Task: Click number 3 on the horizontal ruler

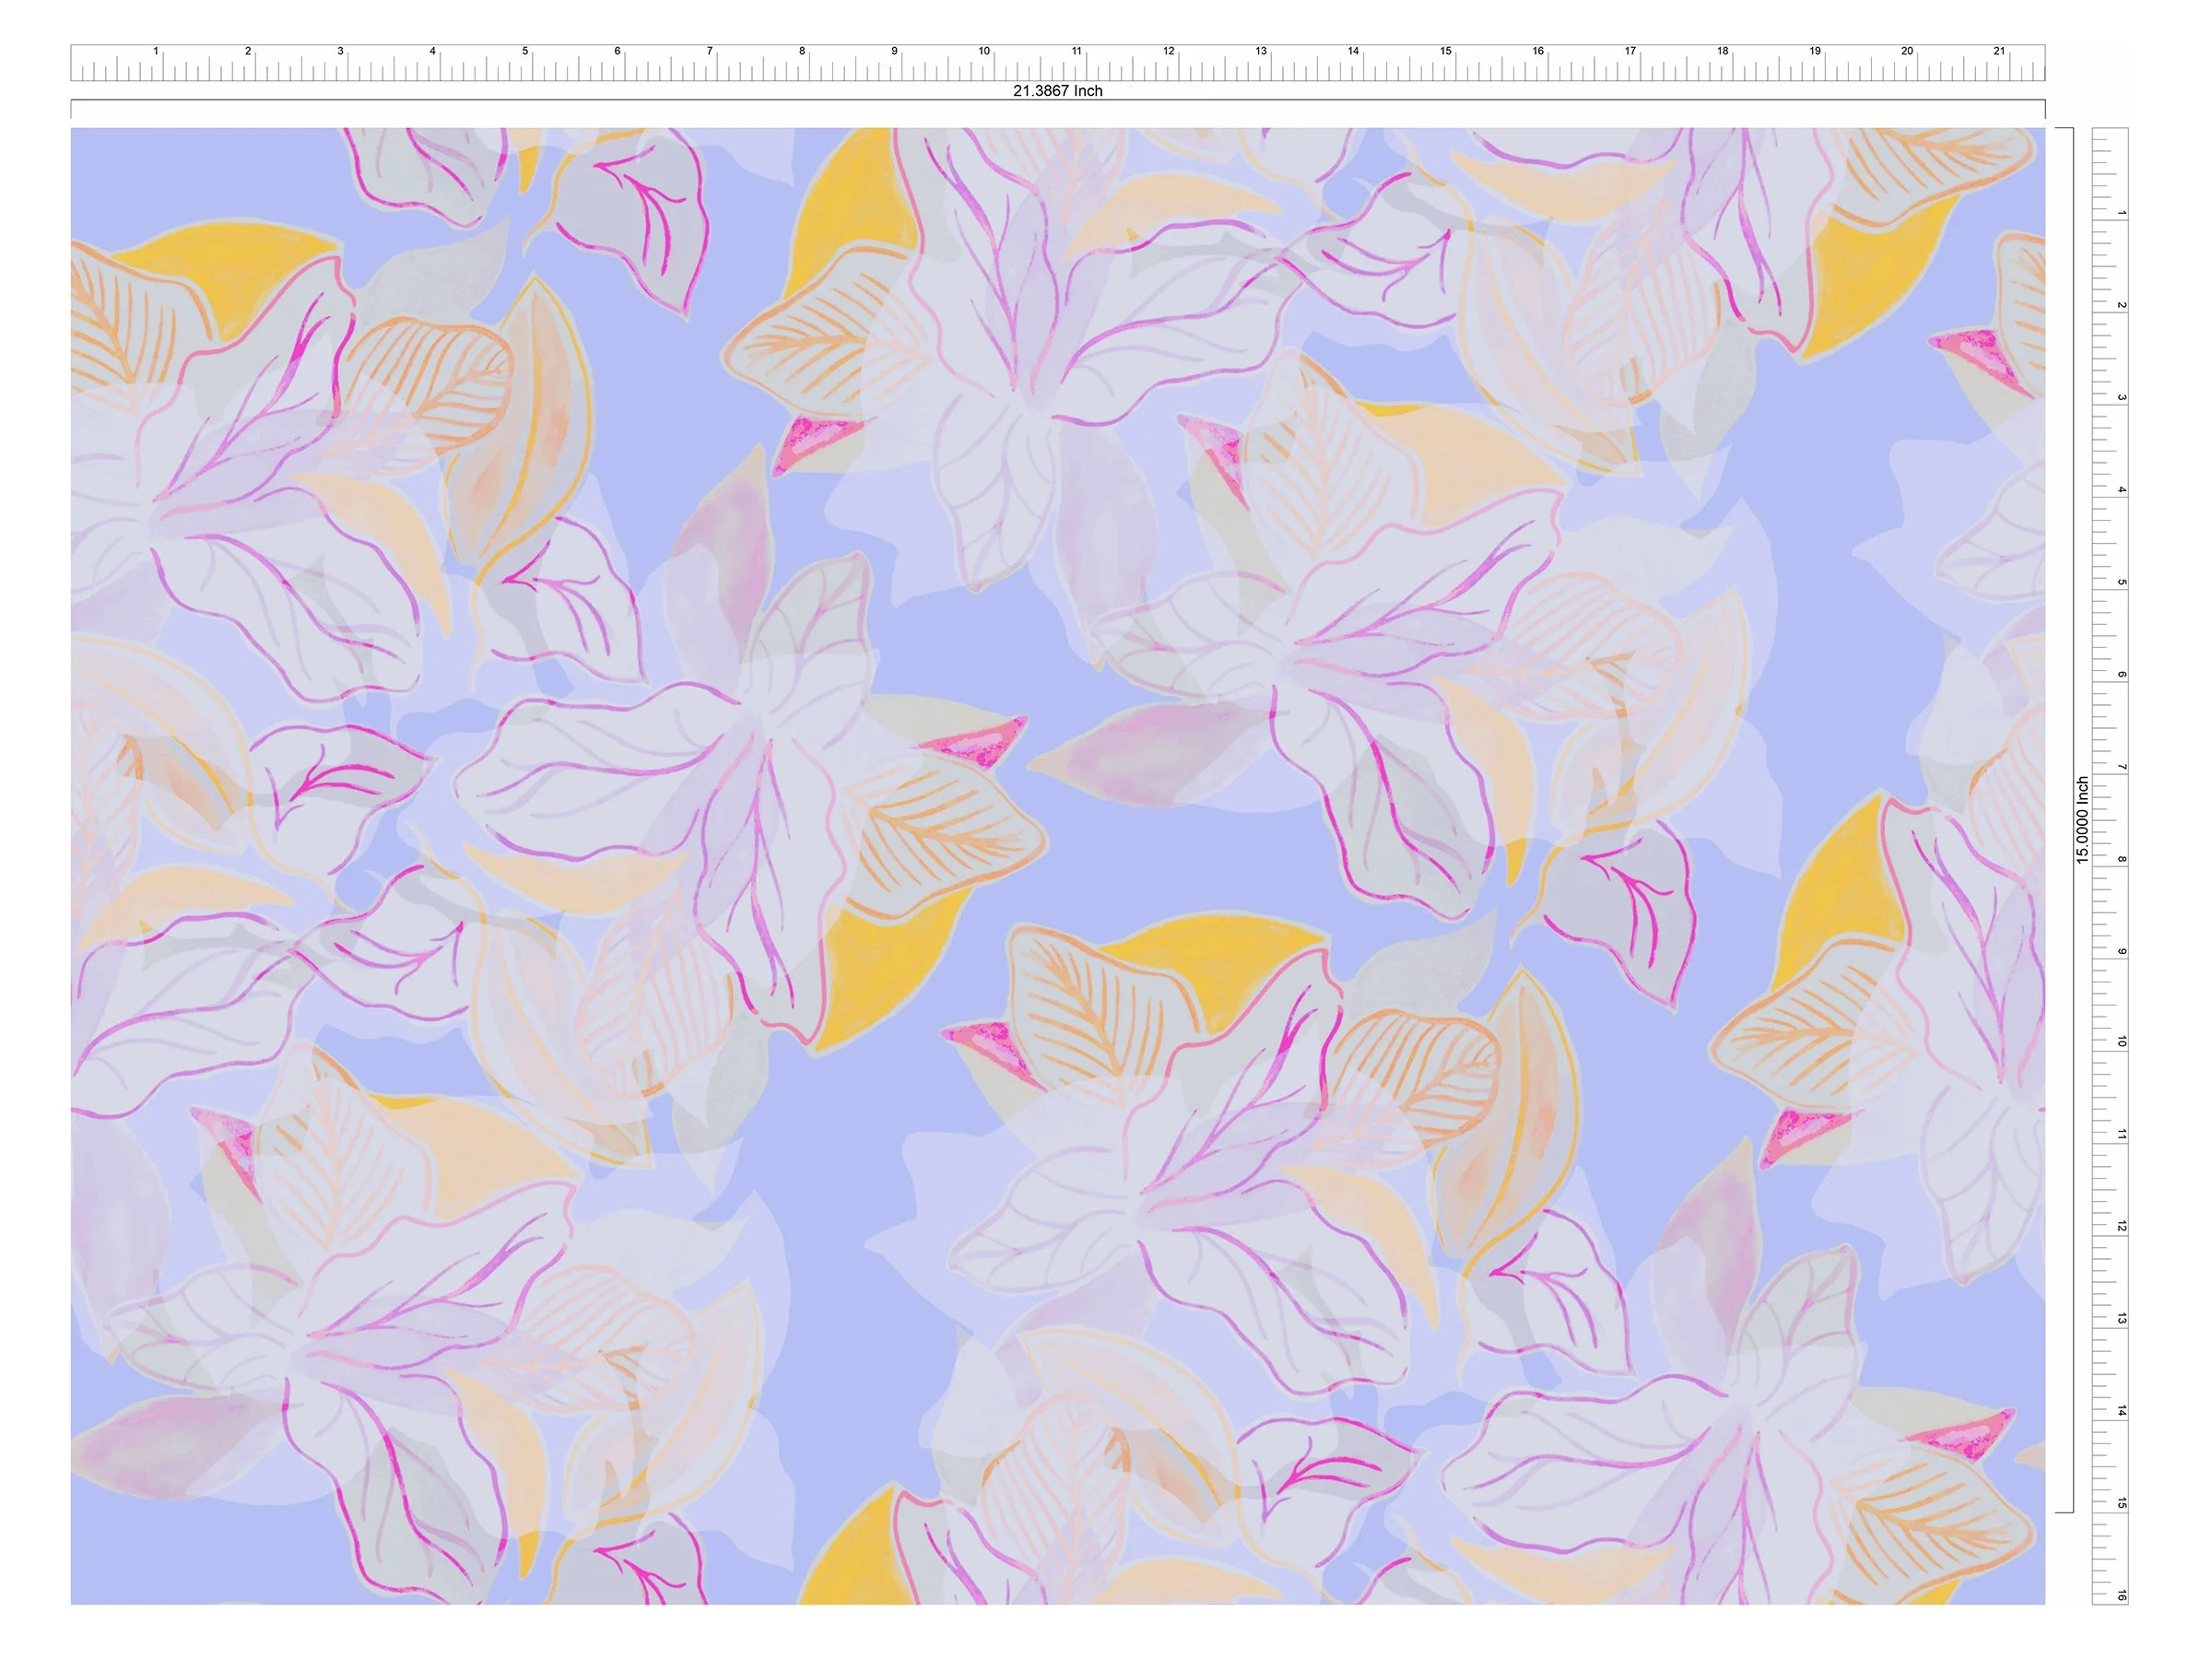Action: 340,51
